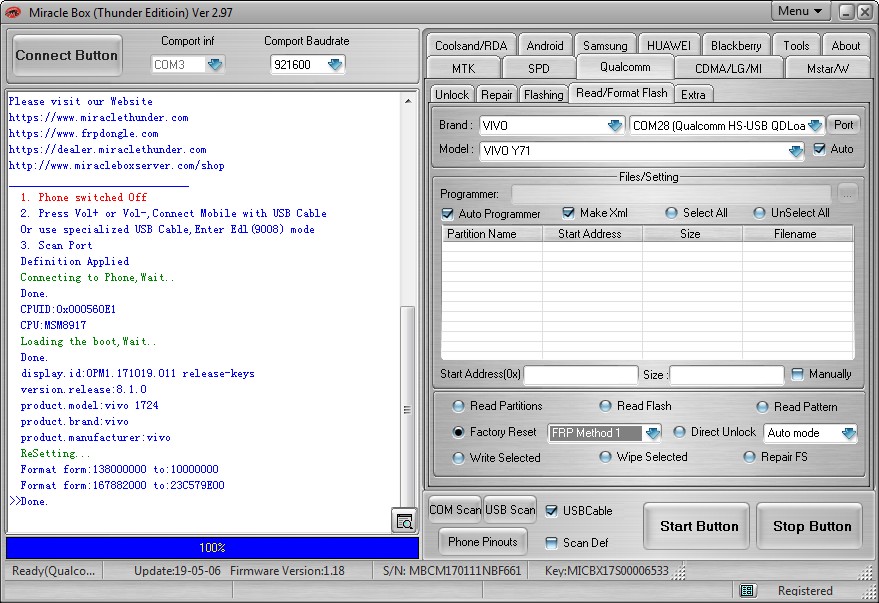Open the Qualcomm tab
The width and height of the screenshot is (879, 603).
[x=625, y=67]
